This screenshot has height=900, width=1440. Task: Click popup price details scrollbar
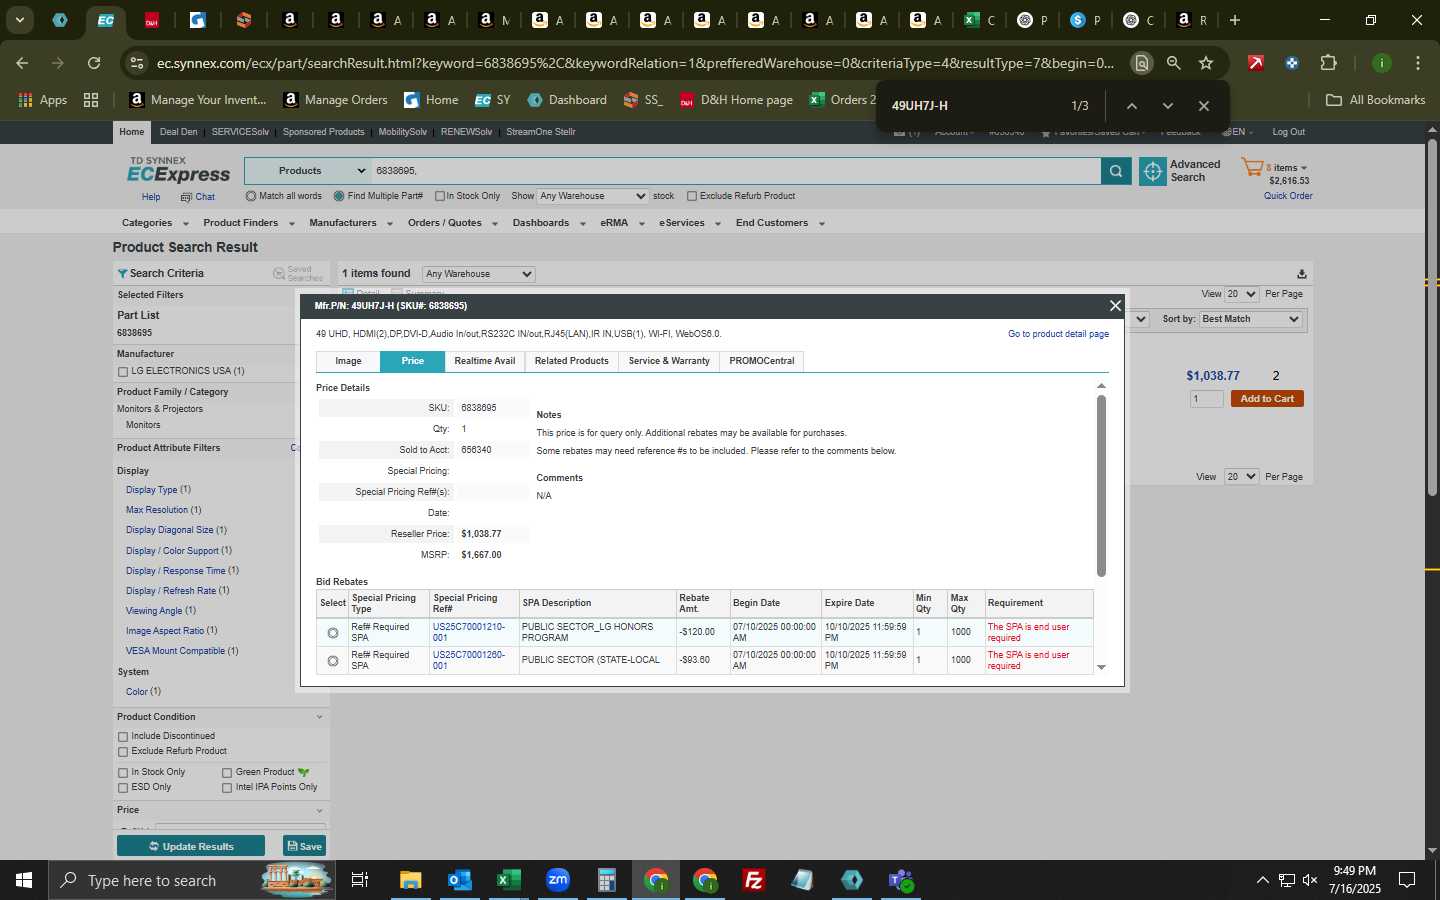point(1101,486)
